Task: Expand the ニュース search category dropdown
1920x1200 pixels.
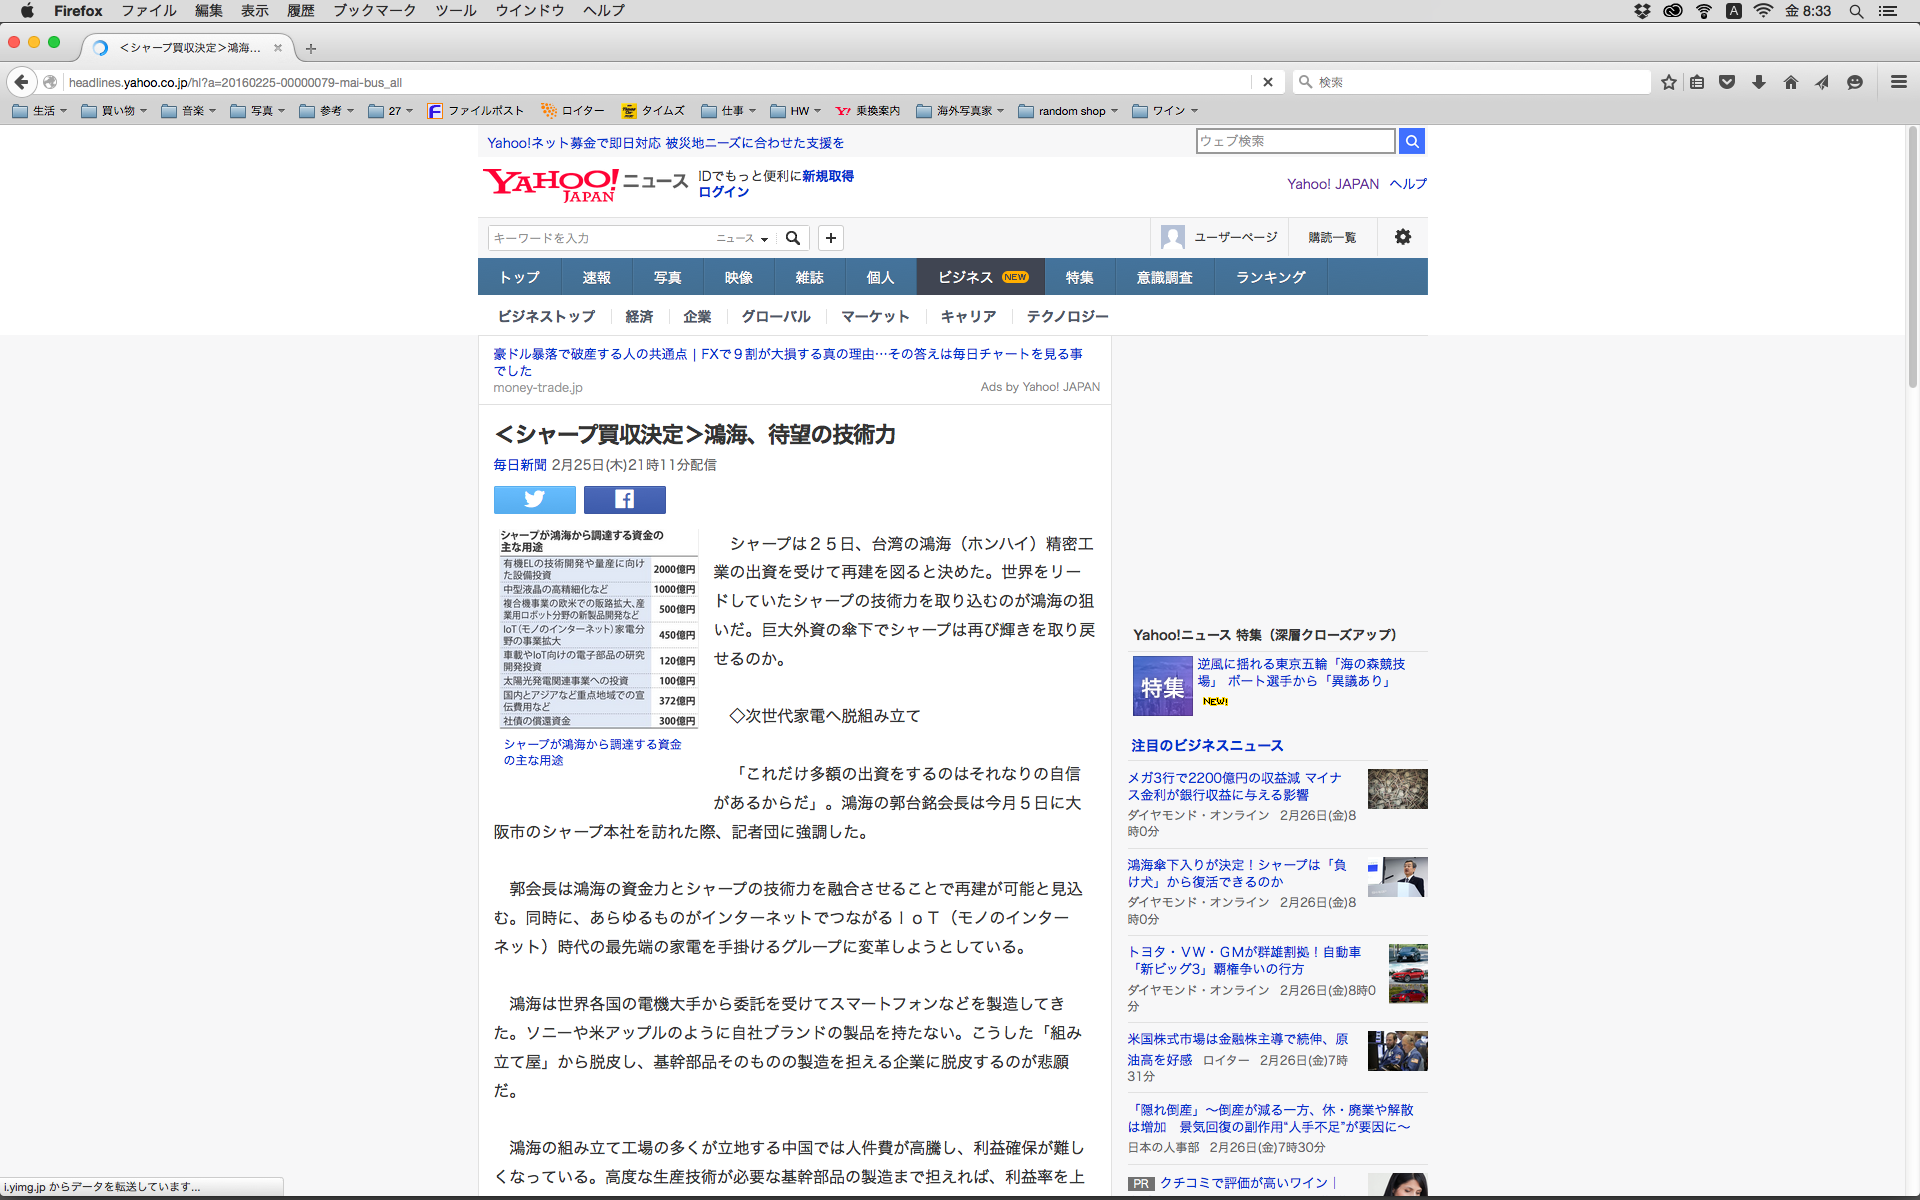Action: (742, 238)
